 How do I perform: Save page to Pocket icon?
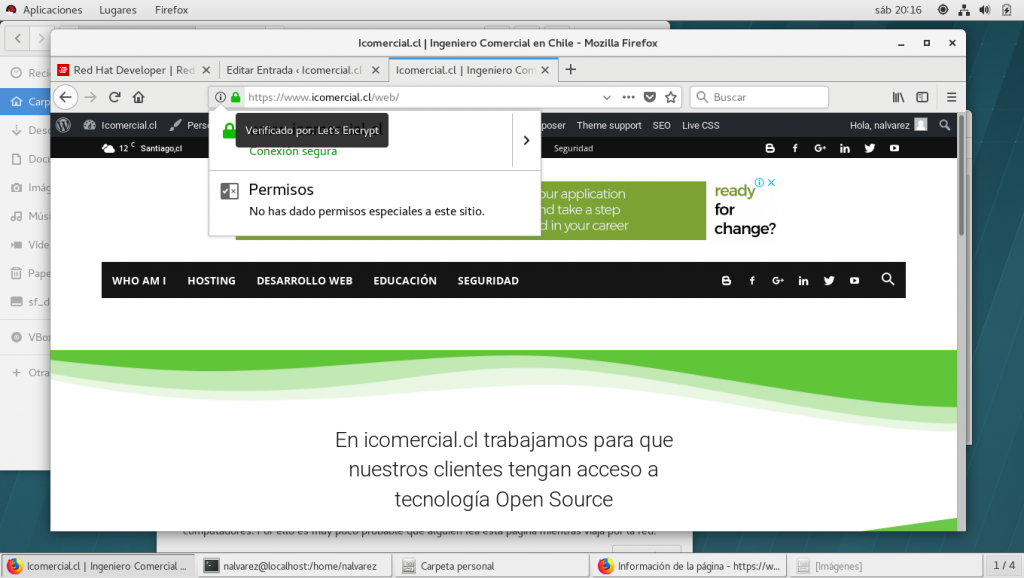pos(650,97)
